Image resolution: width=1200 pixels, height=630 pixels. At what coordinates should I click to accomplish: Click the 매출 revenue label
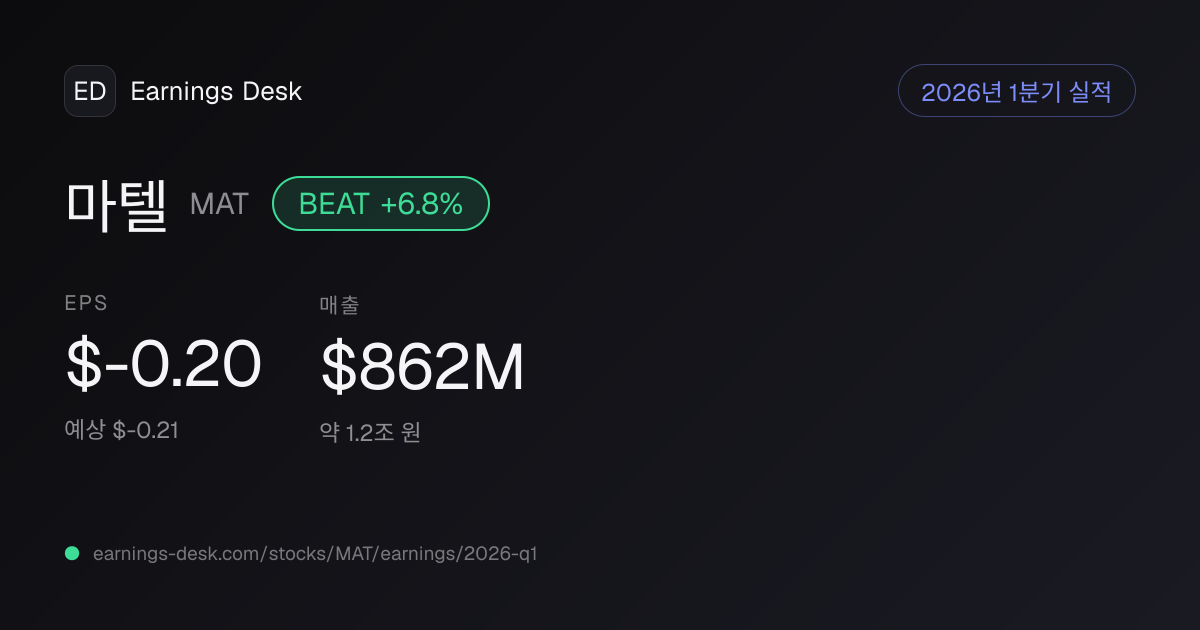pos(338,304)
